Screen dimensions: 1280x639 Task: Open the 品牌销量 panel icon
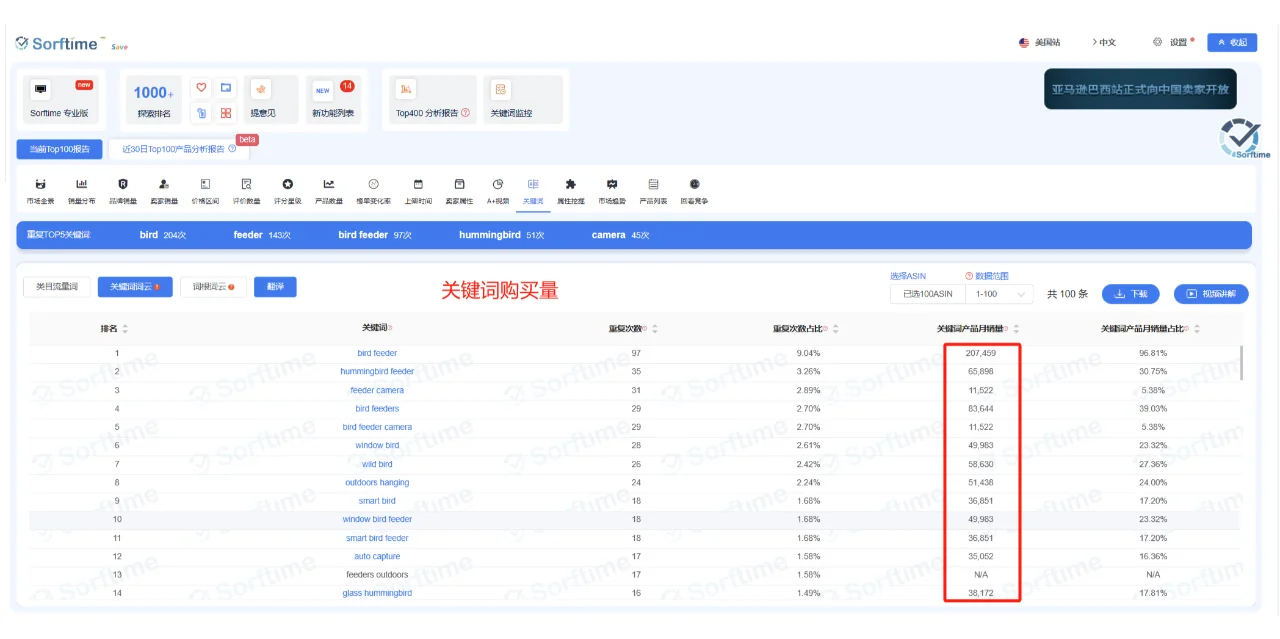[121, 190]
